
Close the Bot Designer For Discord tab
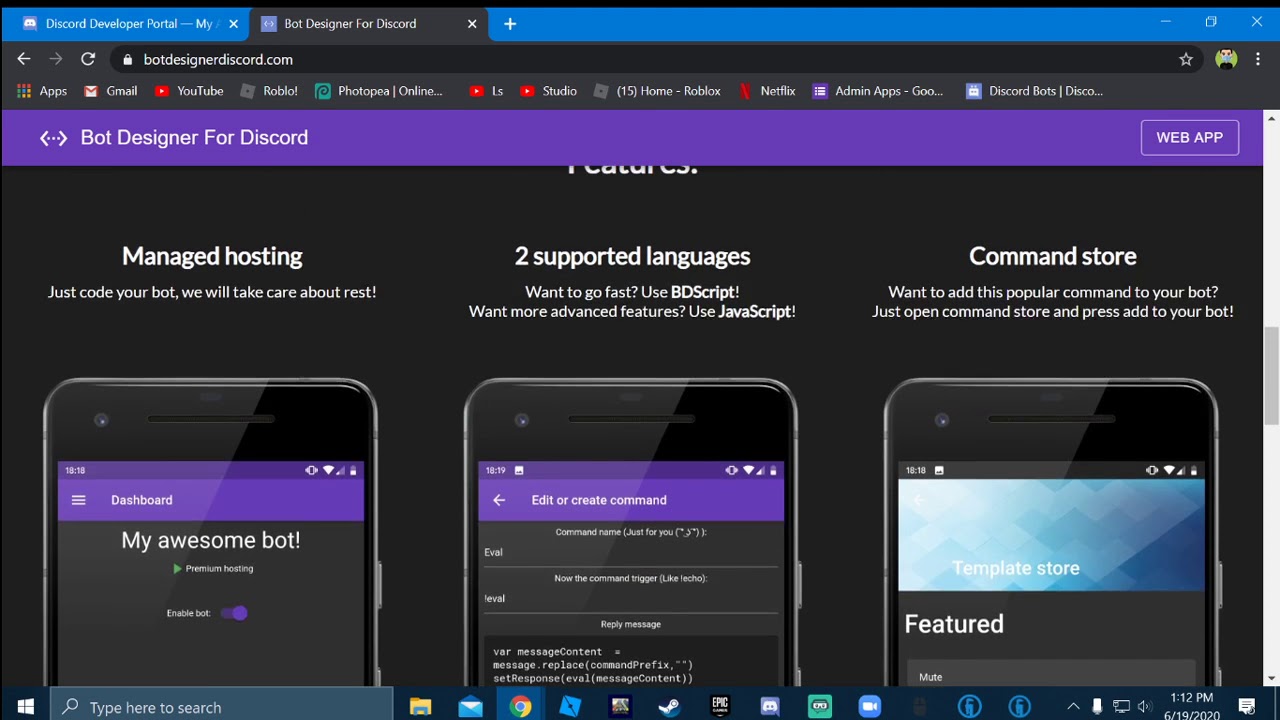(x=472, y=24)
